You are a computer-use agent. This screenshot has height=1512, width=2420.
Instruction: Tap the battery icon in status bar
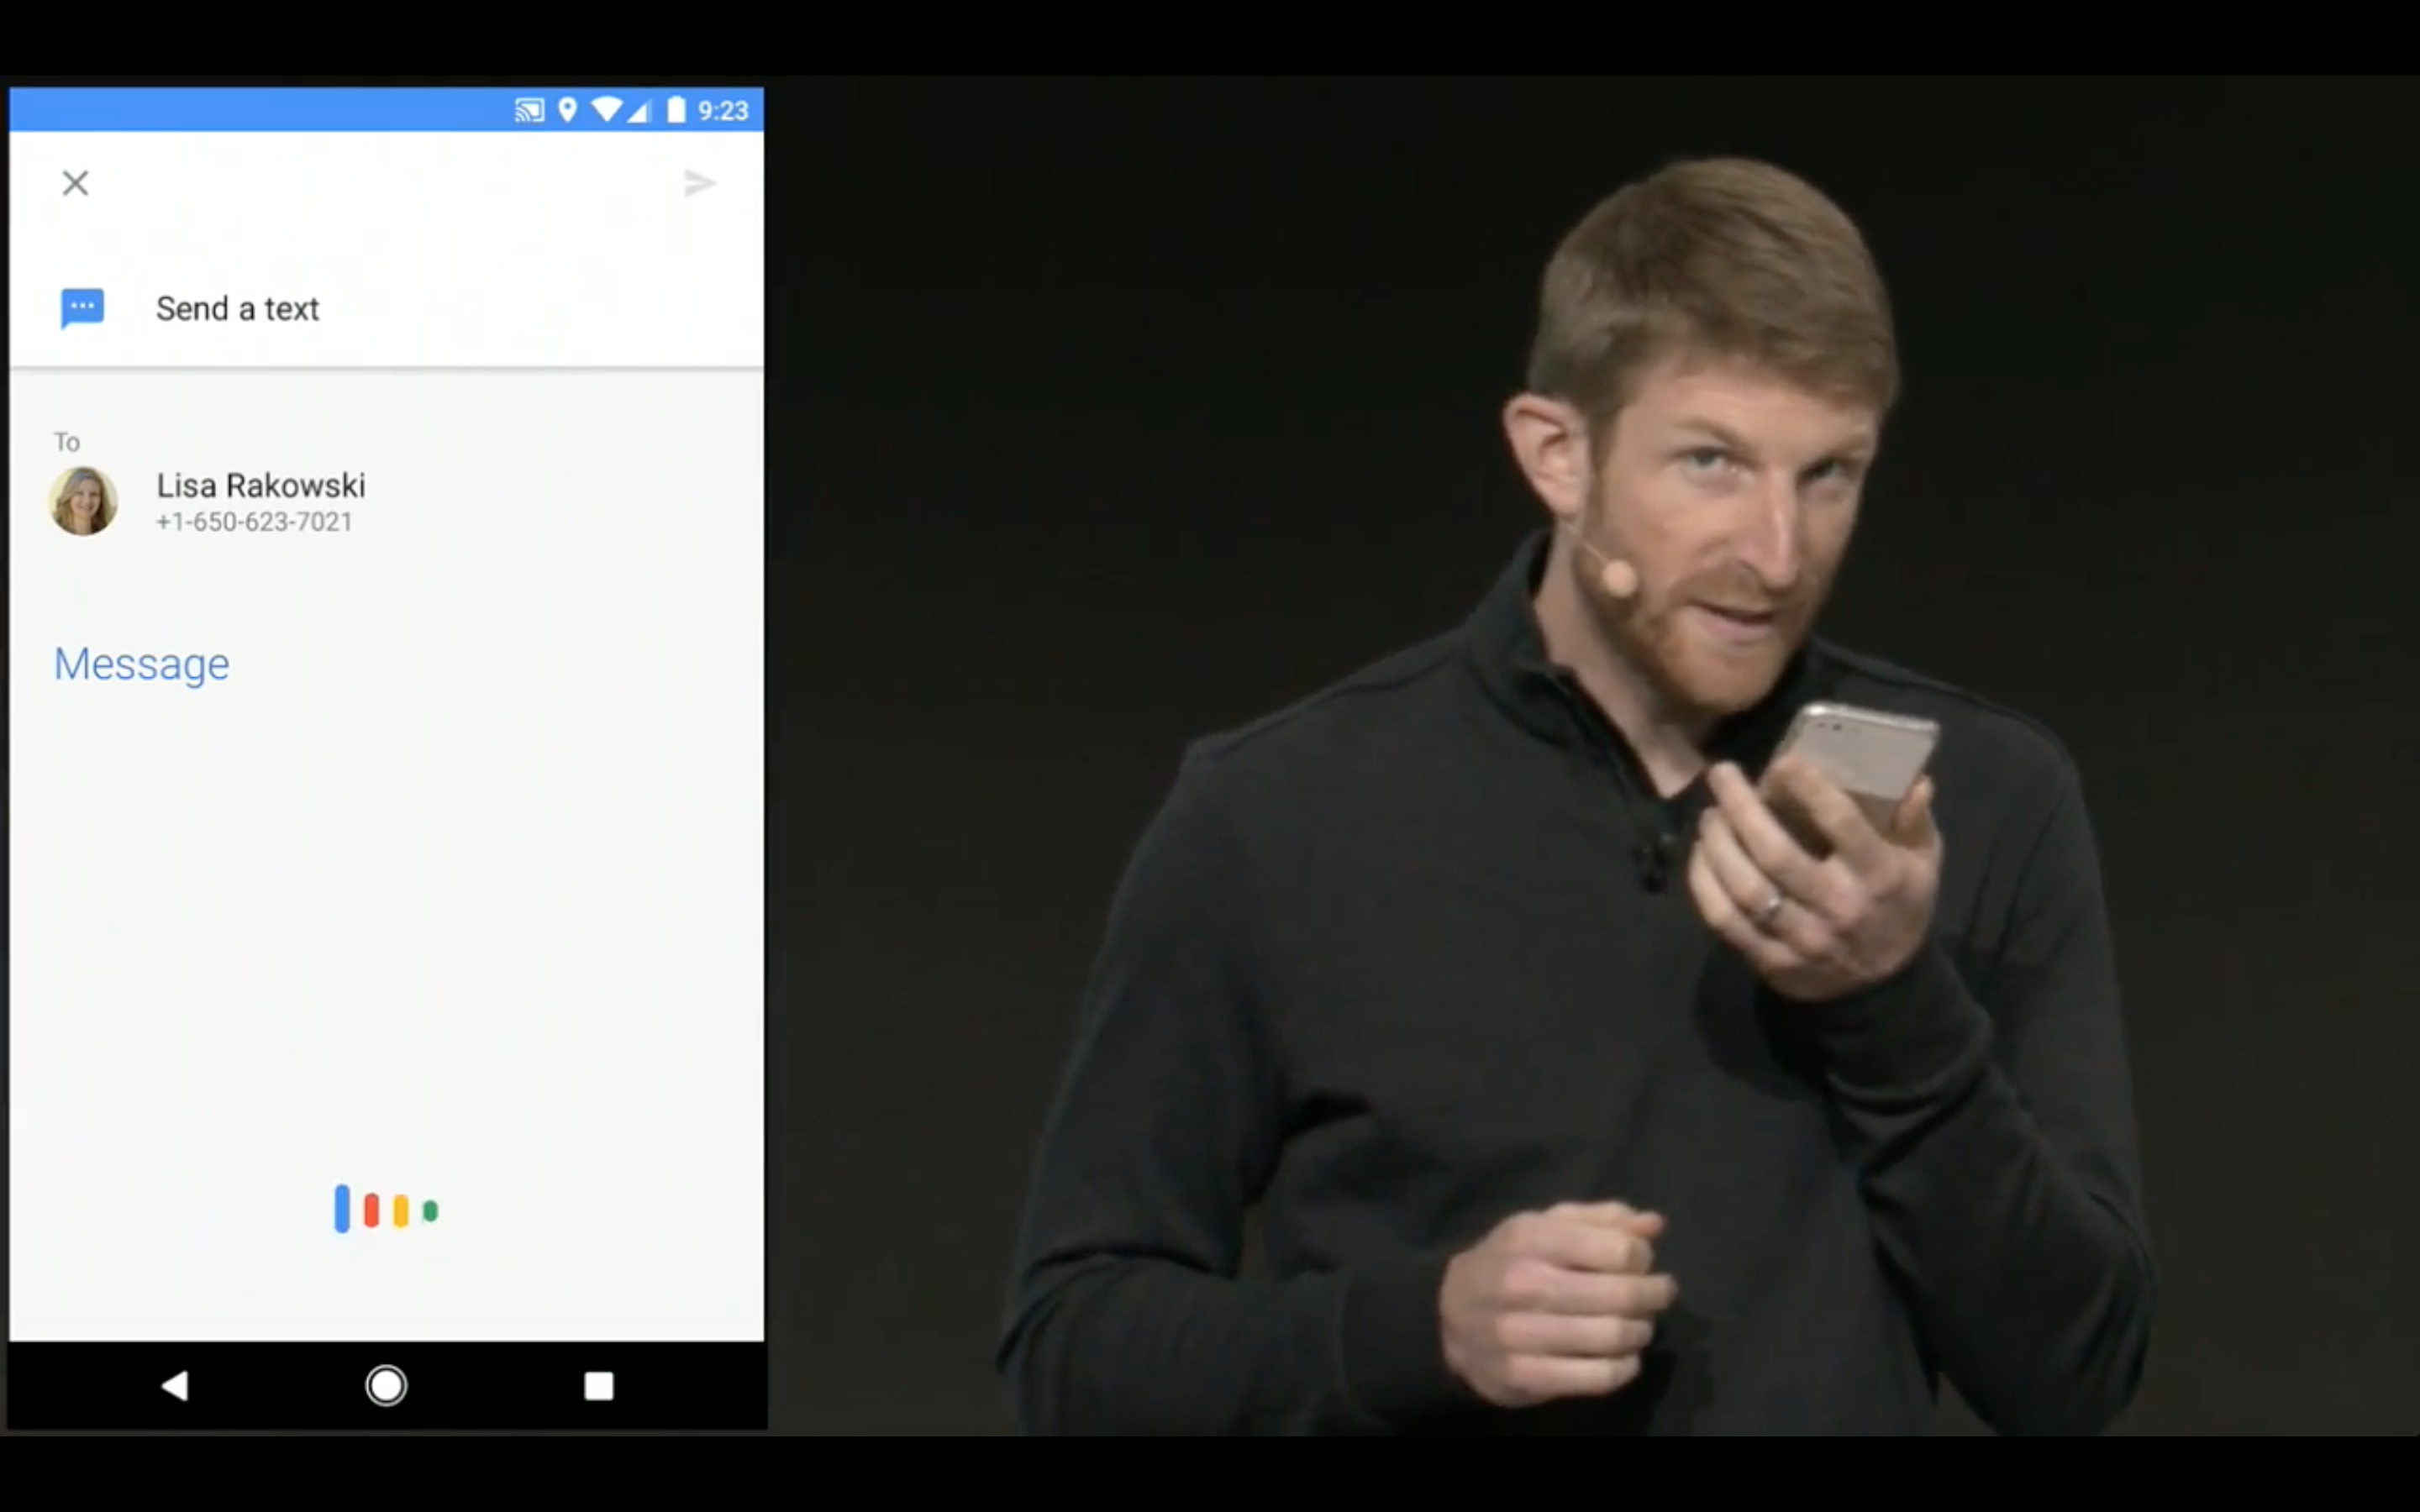(x=676, y=110)
